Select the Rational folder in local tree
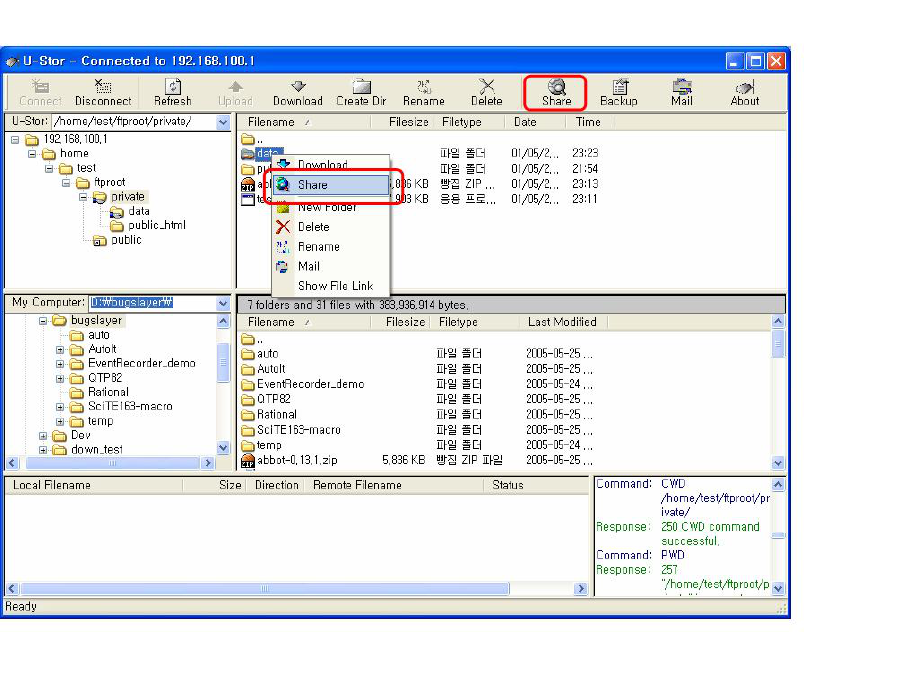Screen dimensions: 918x689 pyautogui.click(x=108, y=392)
